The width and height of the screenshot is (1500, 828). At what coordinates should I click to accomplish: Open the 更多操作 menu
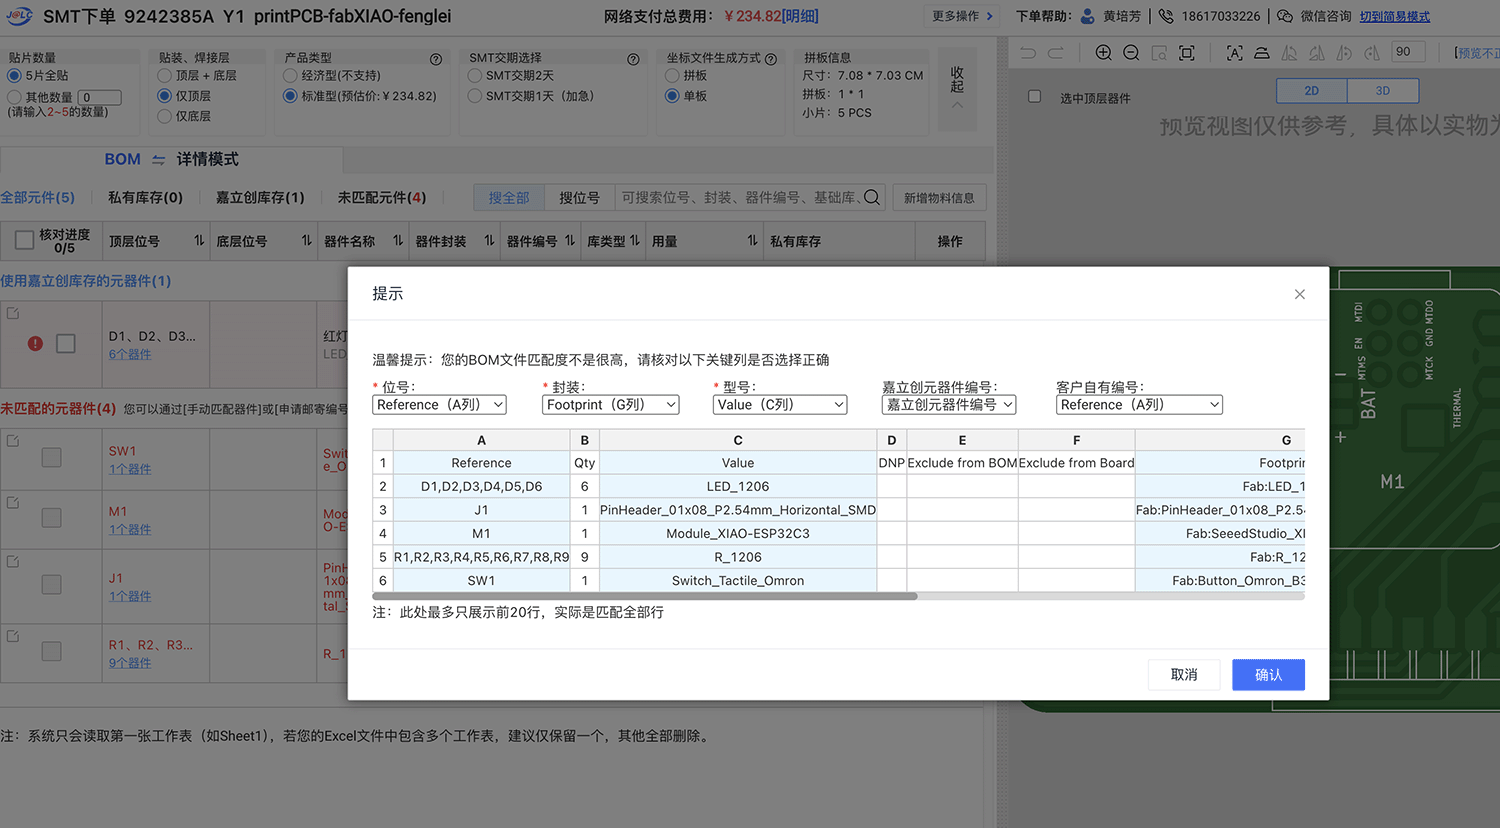pyautogui.click(x=962, y=16)
